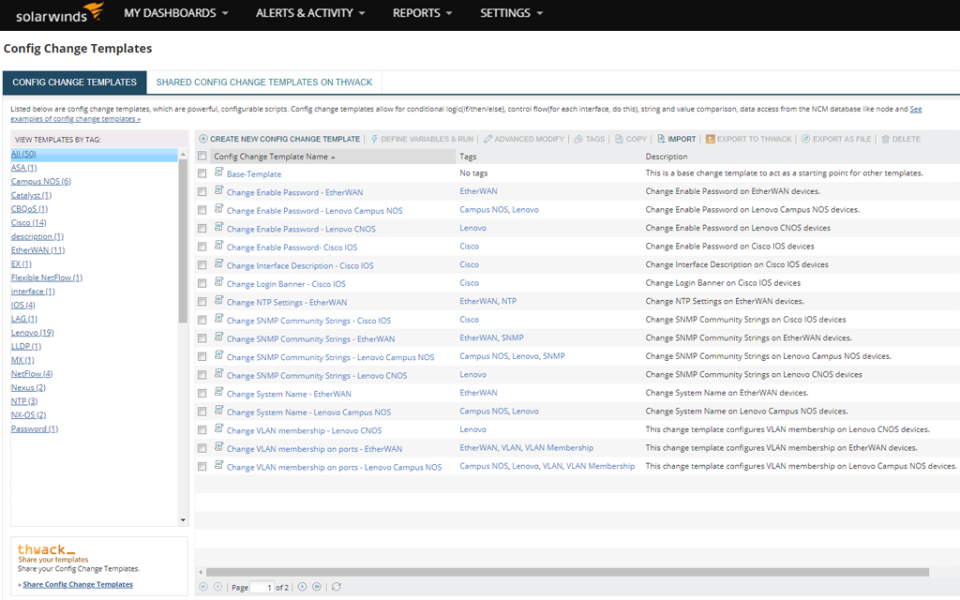Switch to the Shared Config Change Templates tab

pyautogui.click(x=263, y=82)
